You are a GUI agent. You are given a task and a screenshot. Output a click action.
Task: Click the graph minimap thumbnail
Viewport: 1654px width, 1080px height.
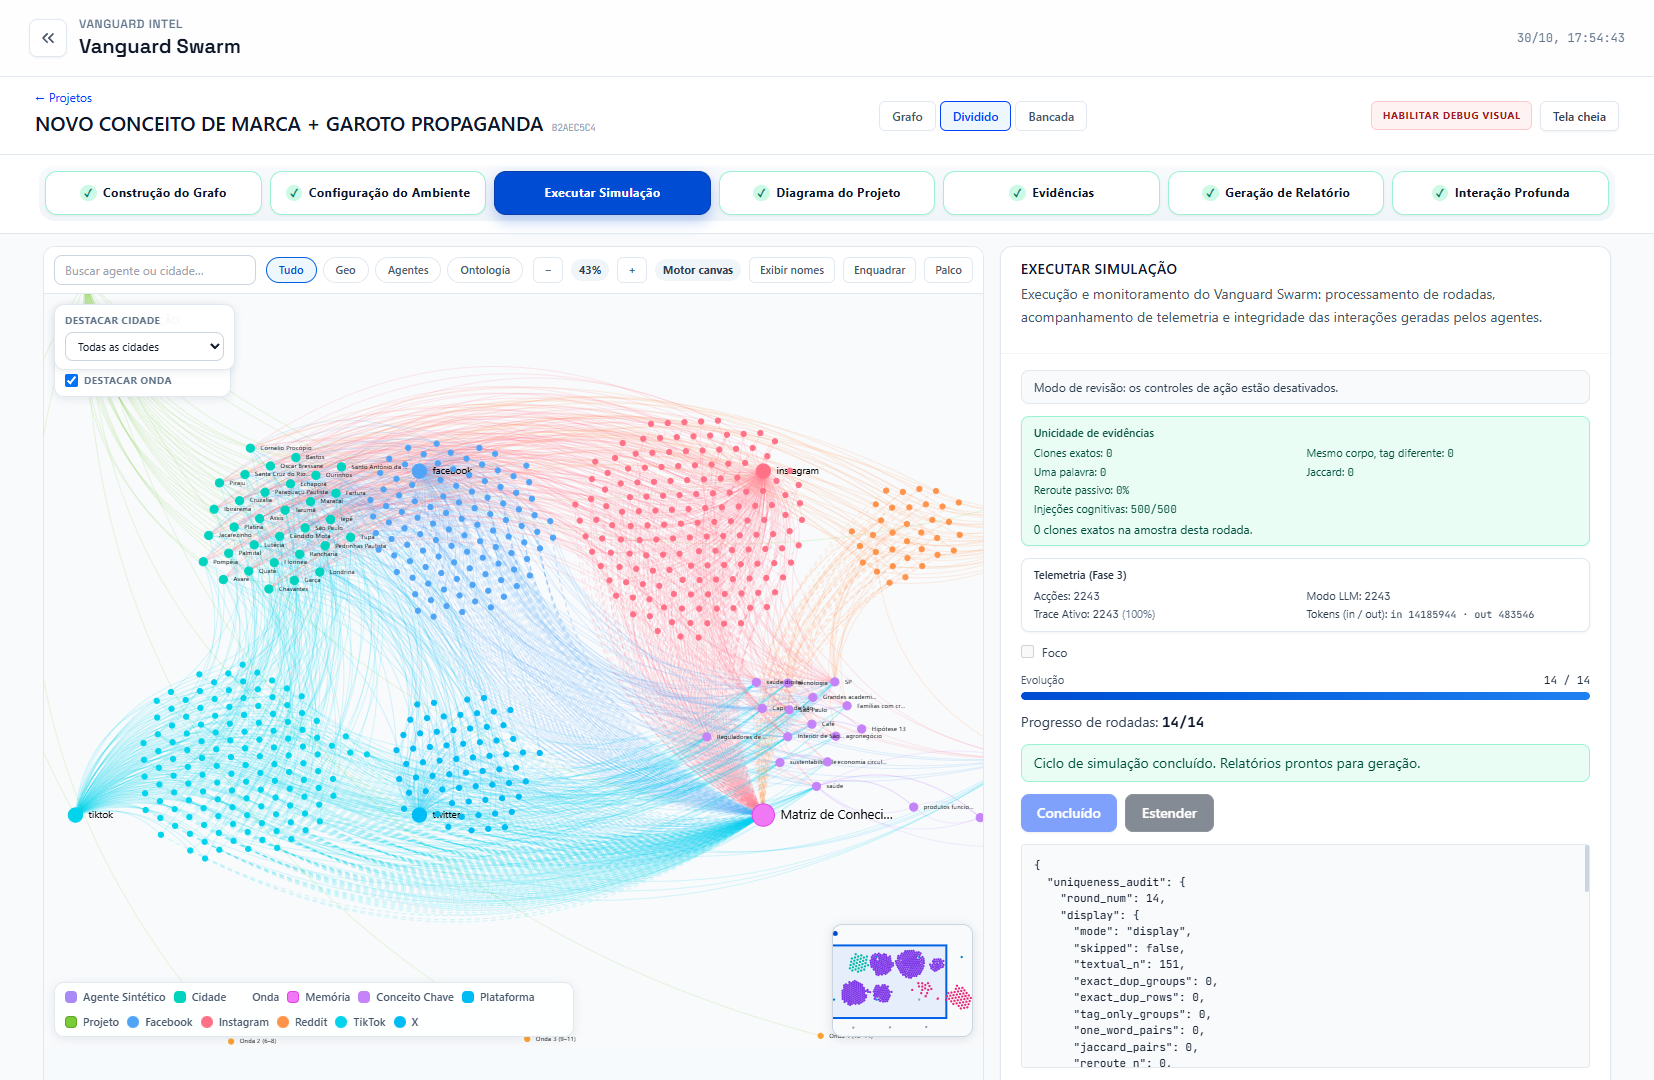(x=902, y=980)
